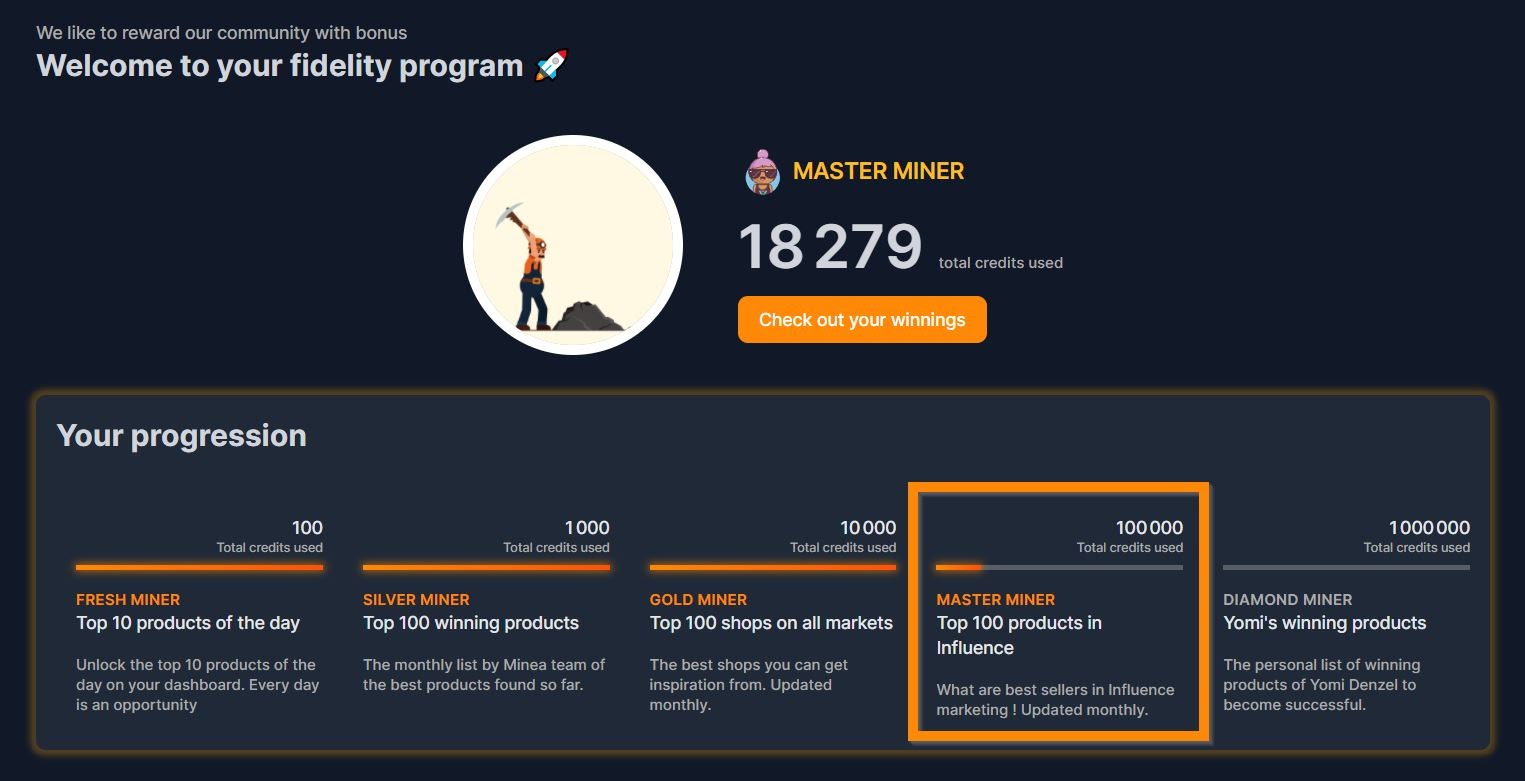Select the Diamond Miner tier label
This screenshot has width=1525, height=781.
click(1288, 600)
